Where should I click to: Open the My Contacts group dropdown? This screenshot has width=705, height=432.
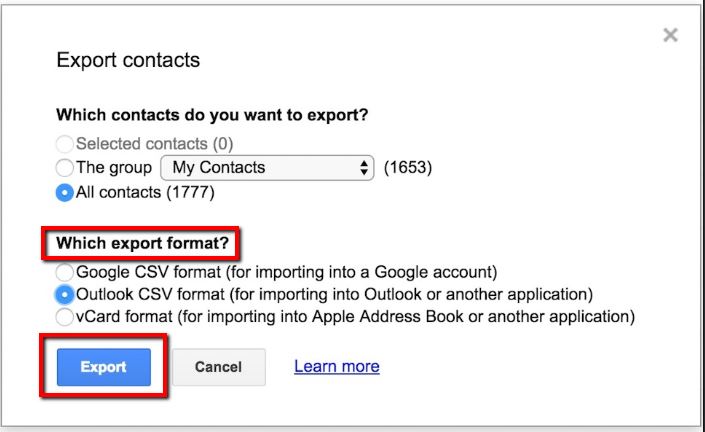[x=266, y=168]
